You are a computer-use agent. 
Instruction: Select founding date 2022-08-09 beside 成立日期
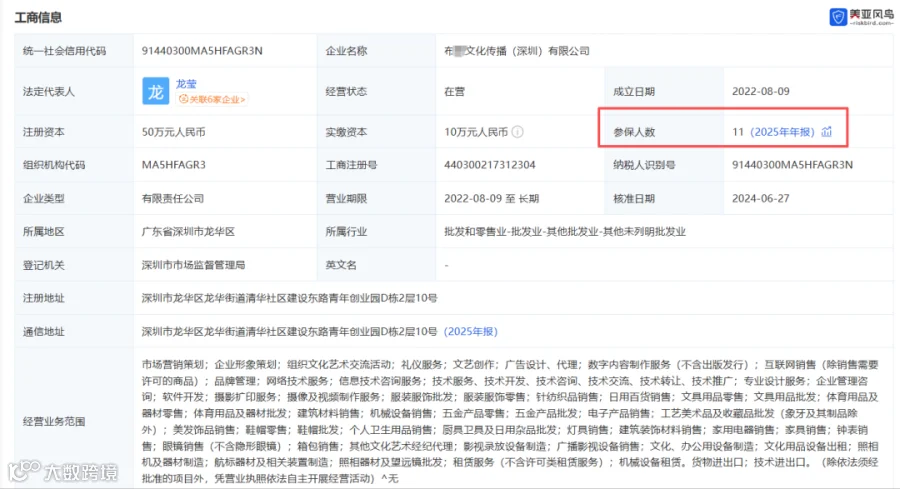(x=761, y=91)
